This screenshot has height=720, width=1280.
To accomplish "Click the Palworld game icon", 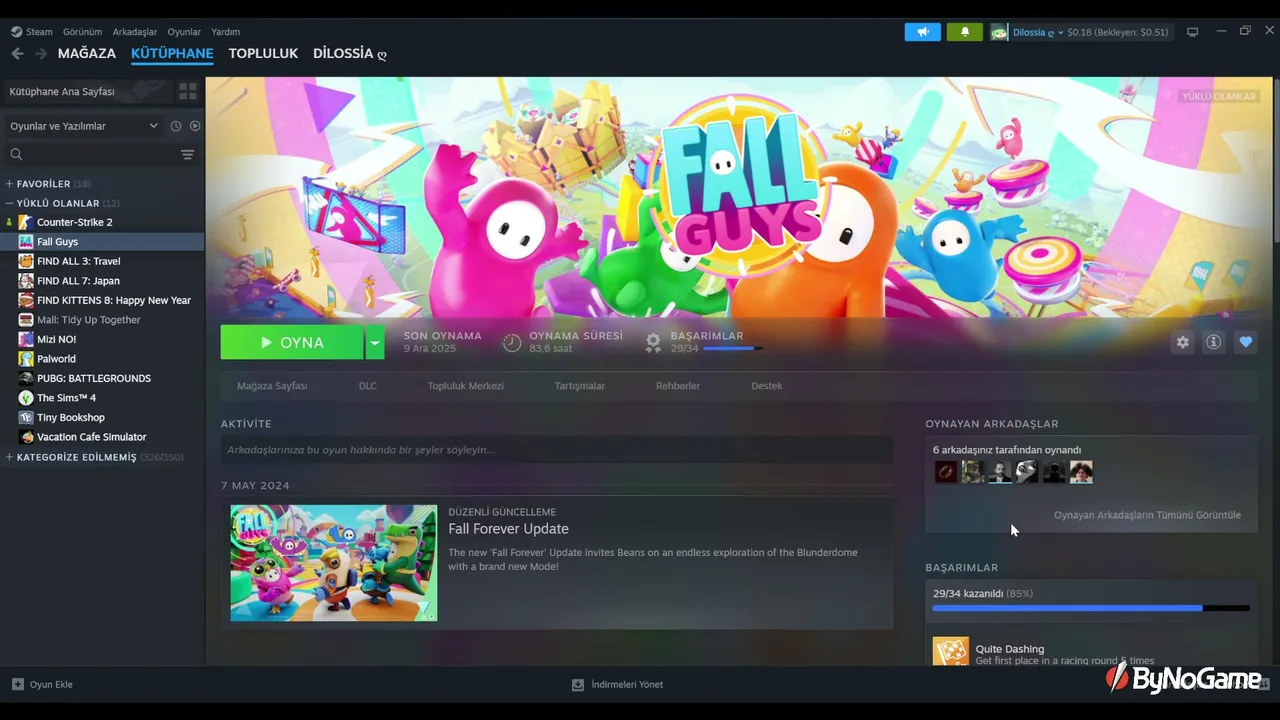I will tap(26, 359).
